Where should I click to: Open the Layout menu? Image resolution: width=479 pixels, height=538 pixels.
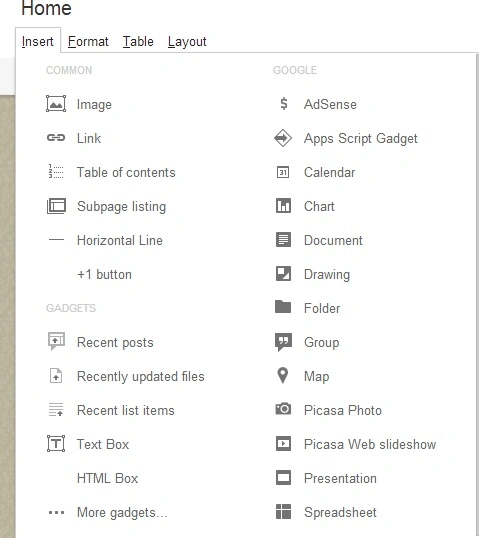(187, 42)
